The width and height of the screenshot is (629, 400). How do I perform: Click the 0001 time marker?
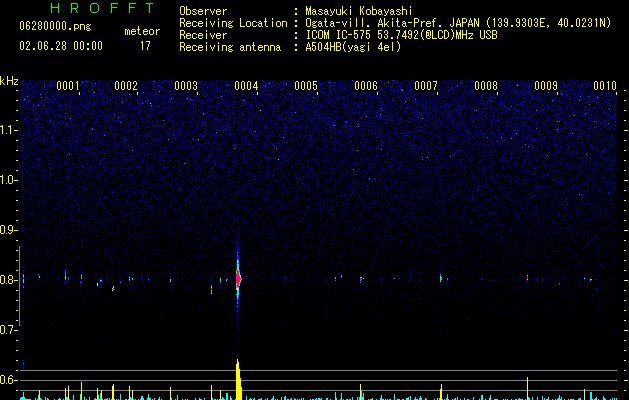[68, 86]
